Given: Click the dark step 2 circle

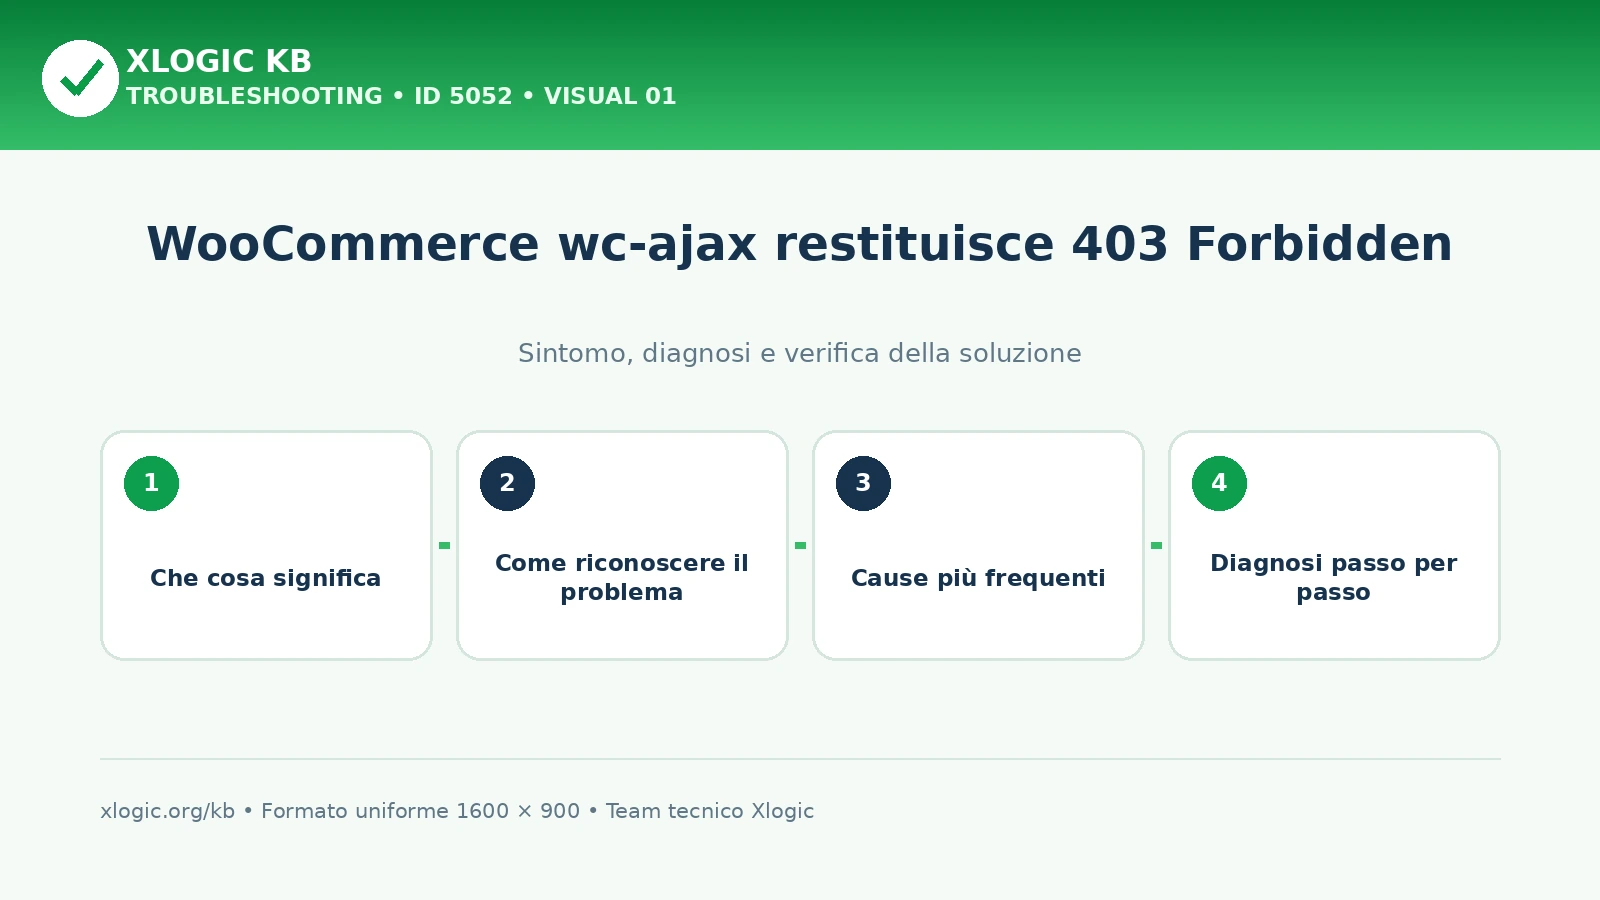Looking at the screenshot, I should [507, 483].
